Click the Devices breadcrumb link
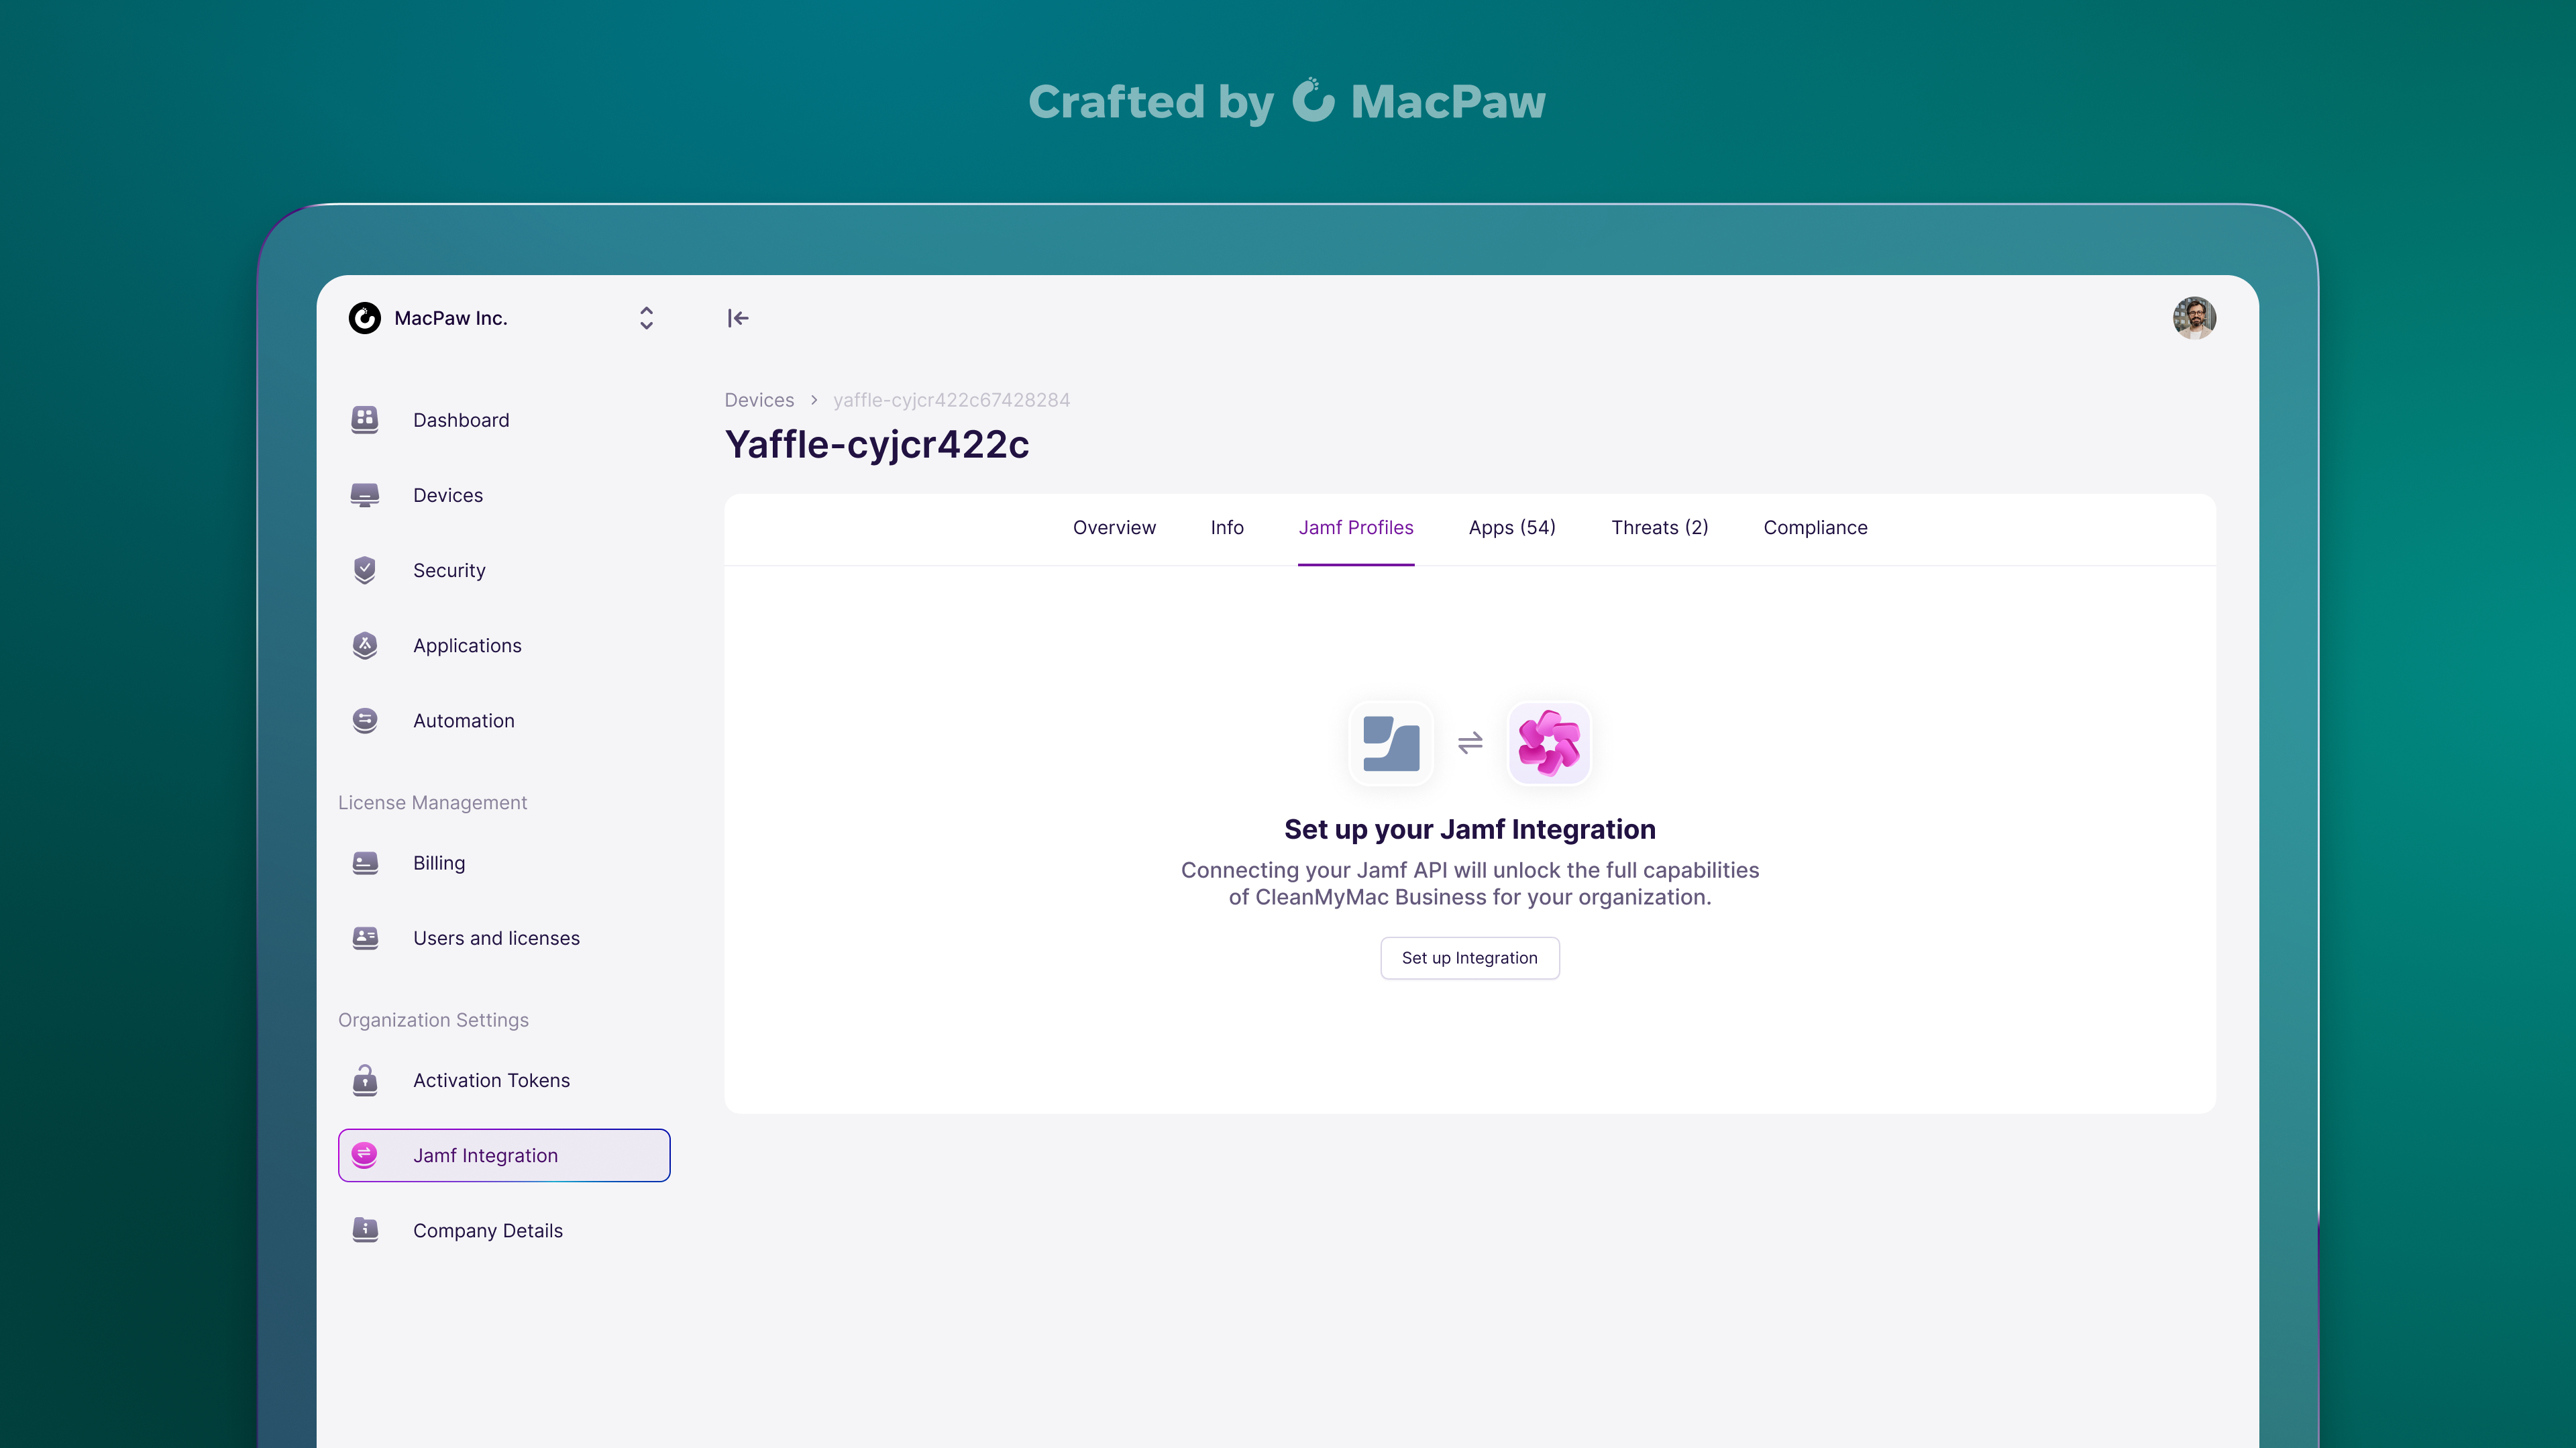Viewport: 2576px width, 1448px height. (759, 400)
